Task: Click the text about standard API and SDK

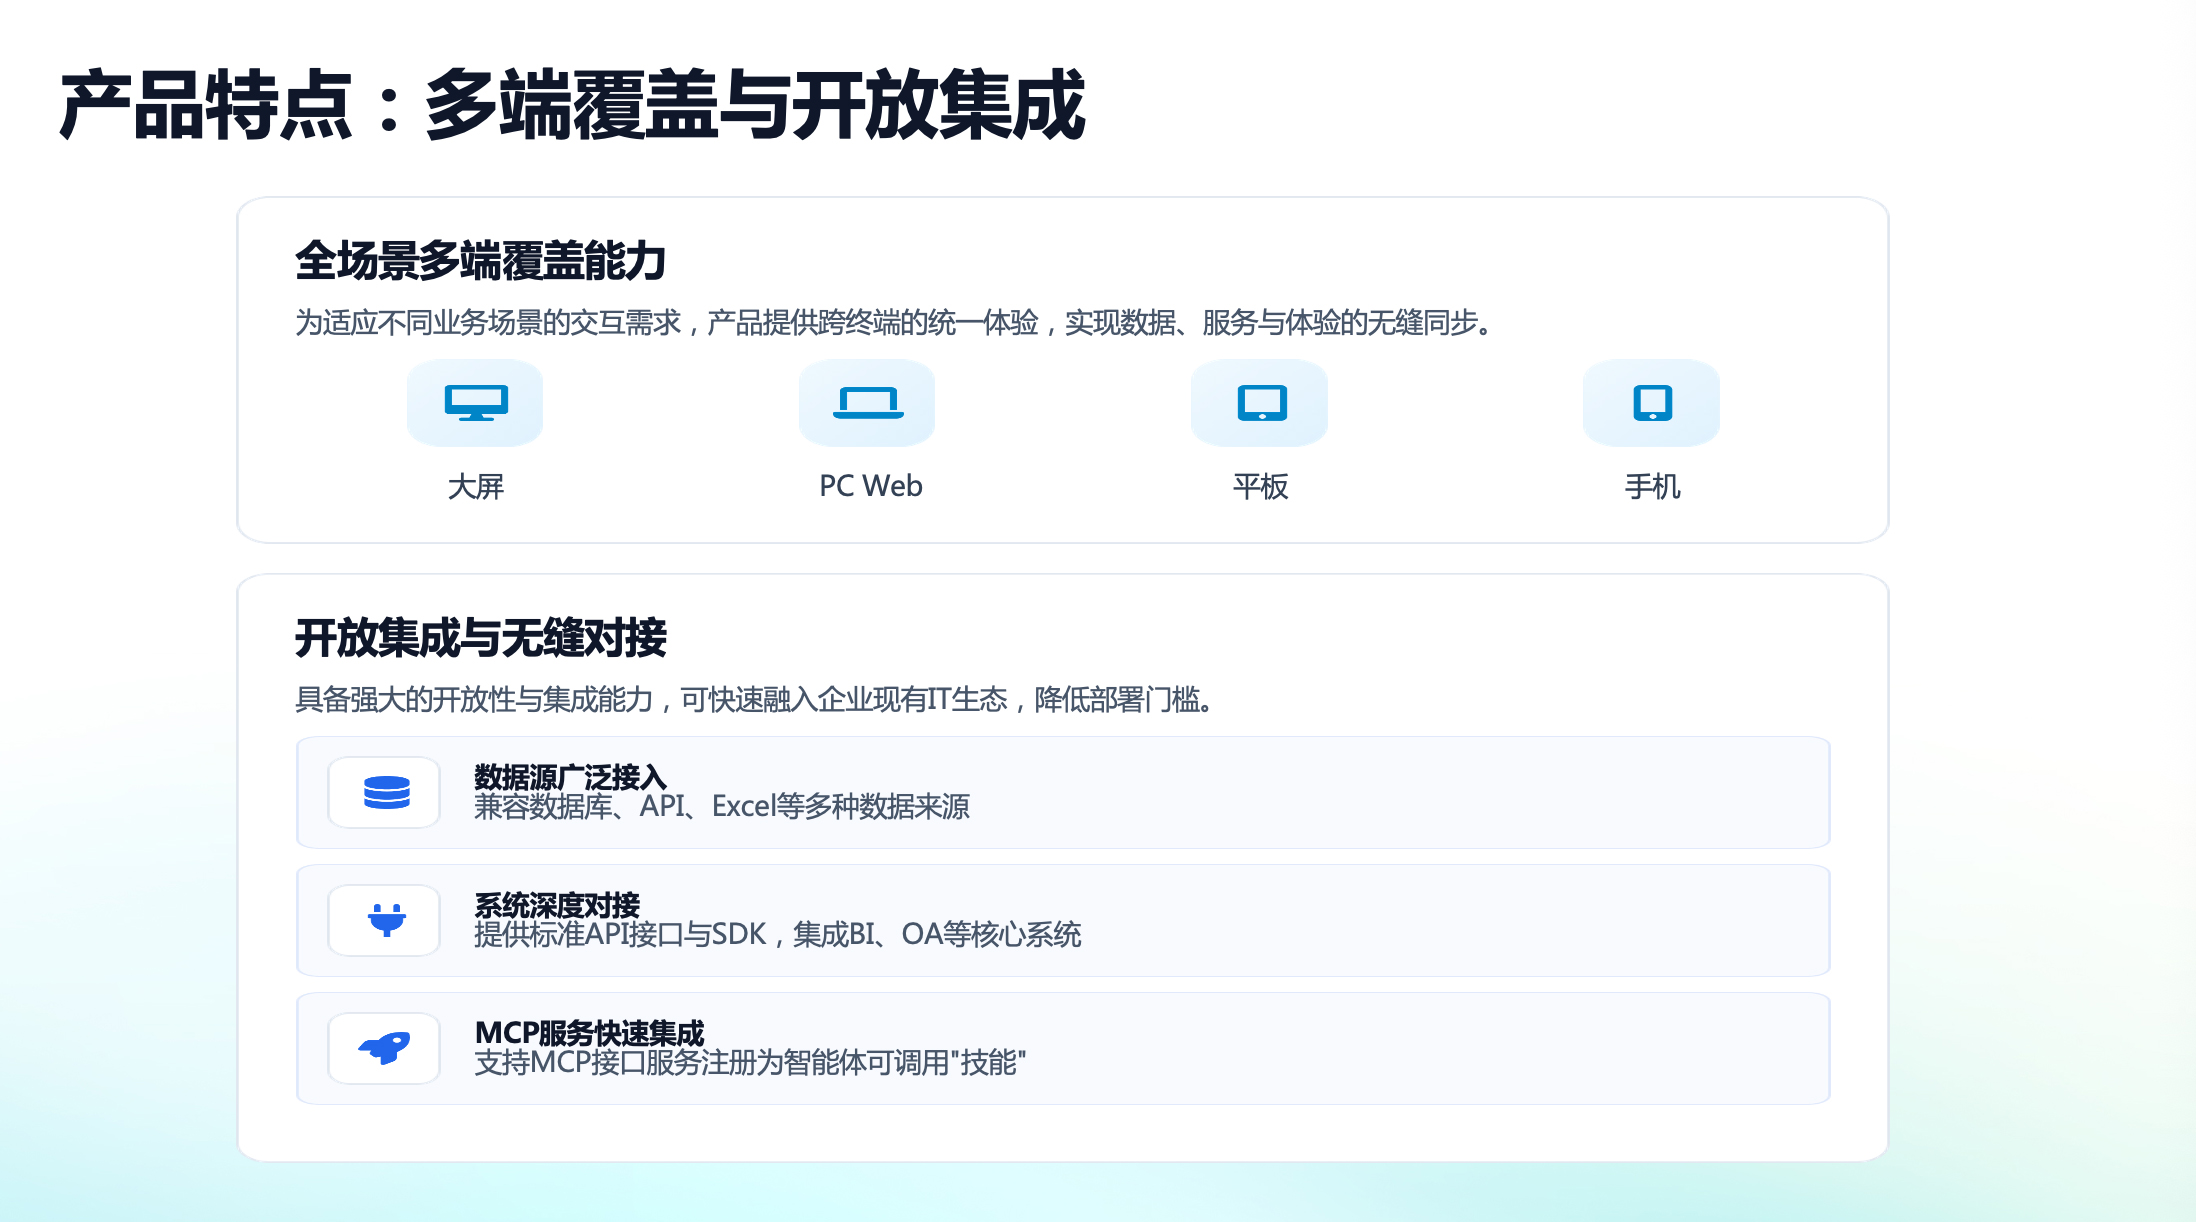Action: 777,935
